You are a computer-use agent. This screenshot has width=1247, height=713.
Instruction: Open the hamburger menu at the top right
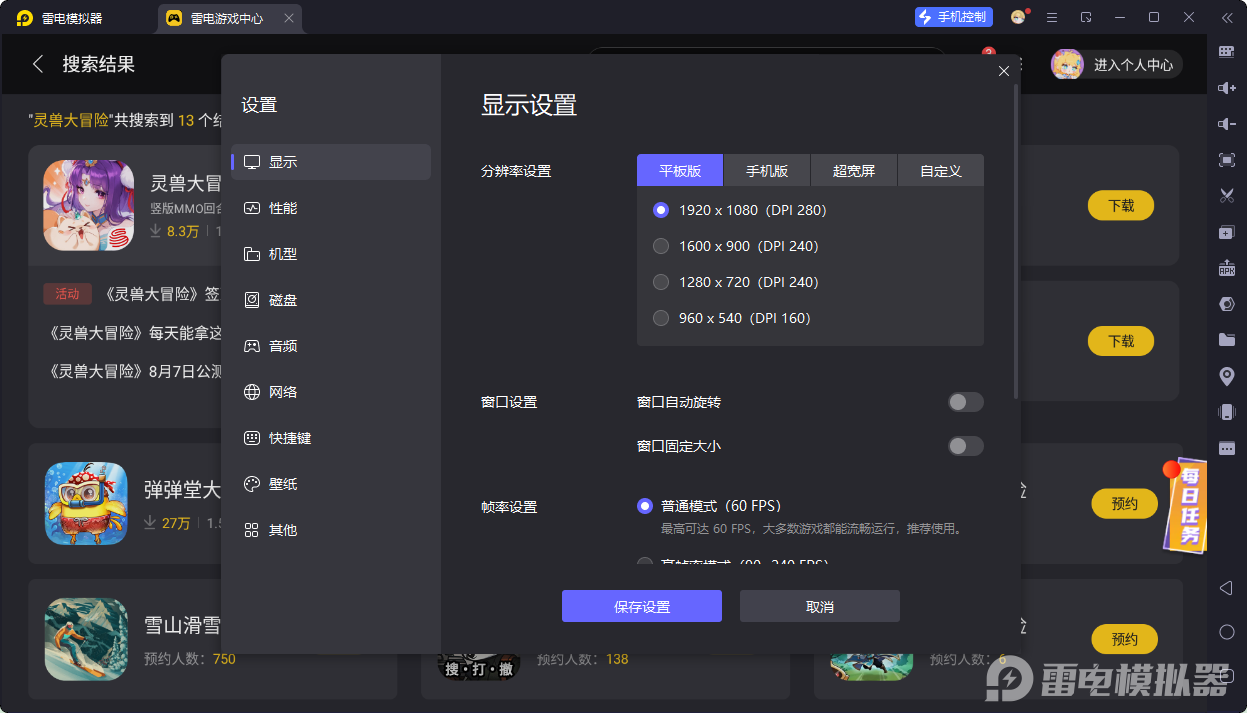1052,17
